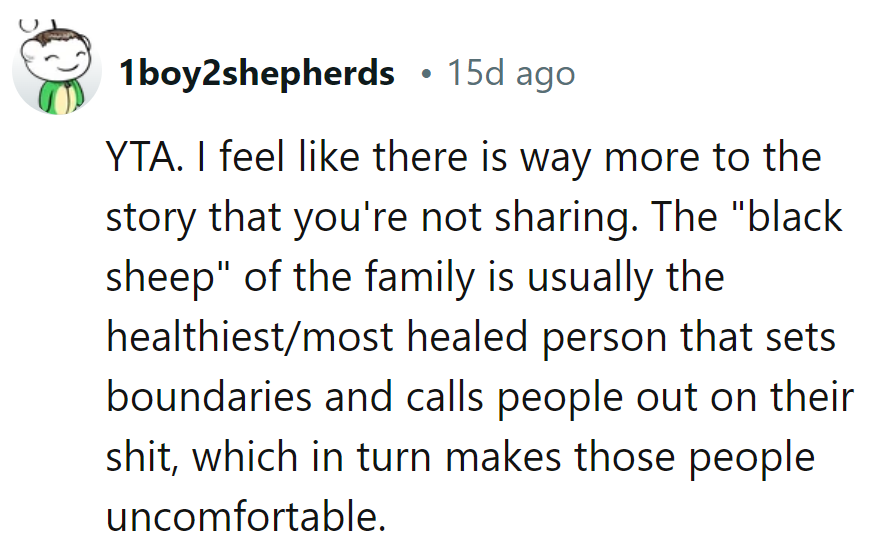Open the 1boy2shepherds profile link
The height and width of the screenshot is (553, 878).
[x=255, y=73]
